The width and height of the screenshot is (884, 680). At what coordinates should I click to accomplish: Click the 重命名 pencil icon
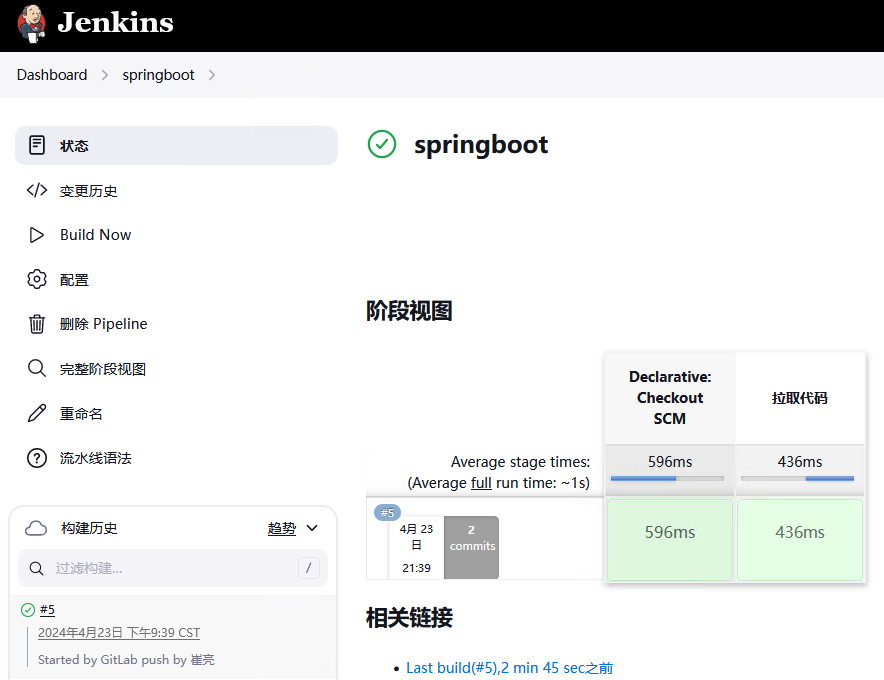pyautogui.click(x=37, y=413)
